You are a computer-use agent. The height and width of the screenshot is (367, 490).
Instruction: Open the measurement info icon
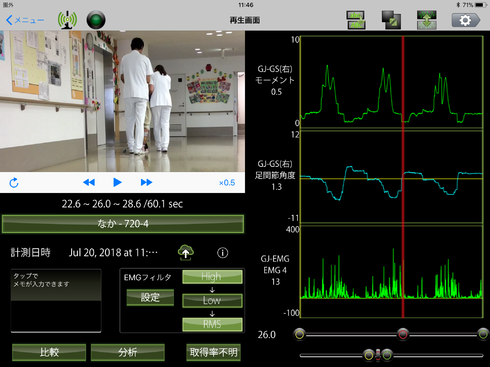coord(223,253)
